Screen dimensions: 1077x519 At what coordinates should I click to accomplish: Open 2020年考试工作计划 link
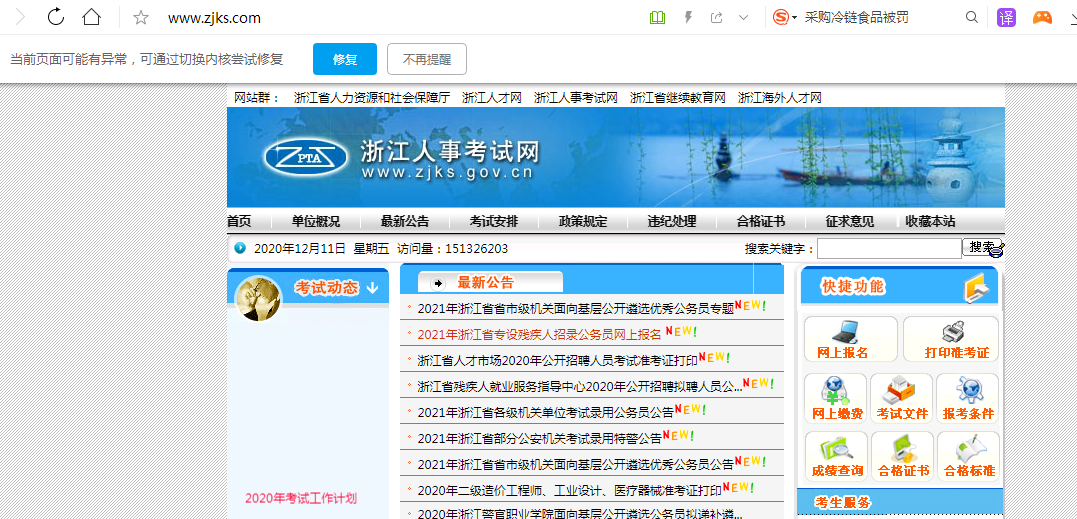tap(301, 498)
